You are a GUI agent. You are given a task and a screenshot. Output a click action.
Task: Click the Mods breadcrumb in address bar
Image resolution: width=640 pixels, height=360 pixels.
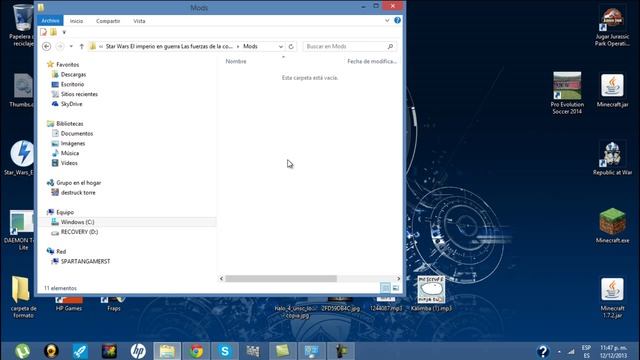point(250,47)
